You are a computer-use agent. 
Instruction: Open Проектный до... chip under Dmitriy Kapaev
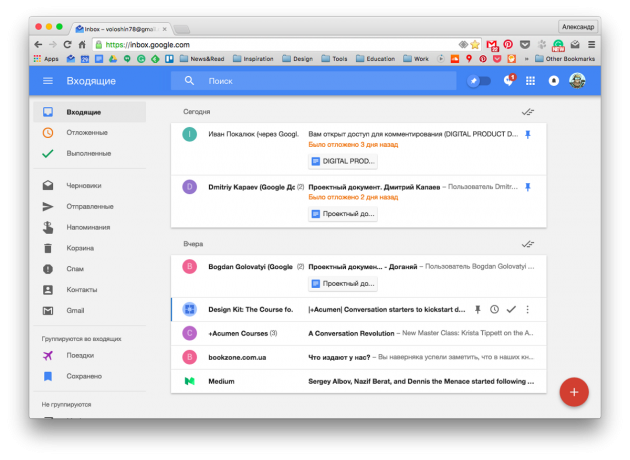point(343,214)
